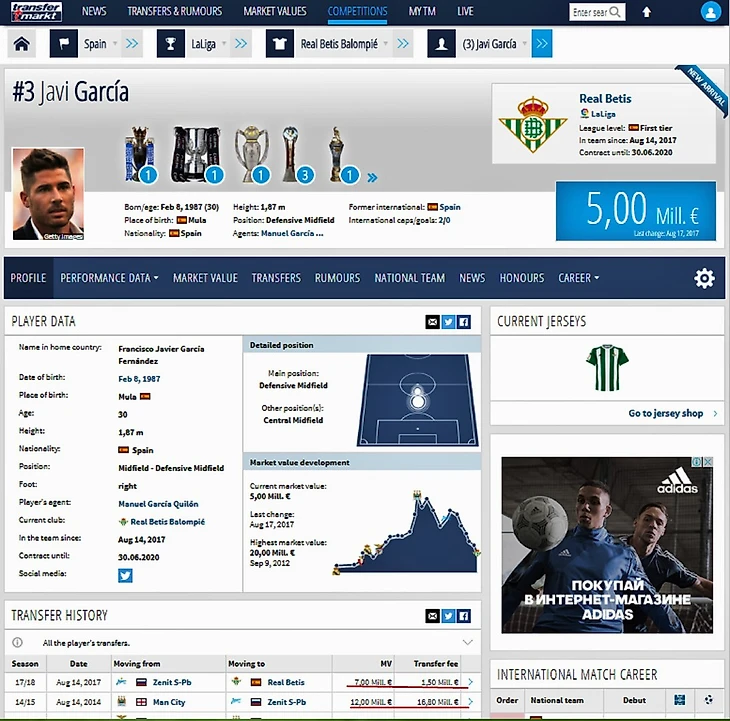
Task: Click blue double arrow after Javi García
Action: pyautogui.click(x=542, y=44)
